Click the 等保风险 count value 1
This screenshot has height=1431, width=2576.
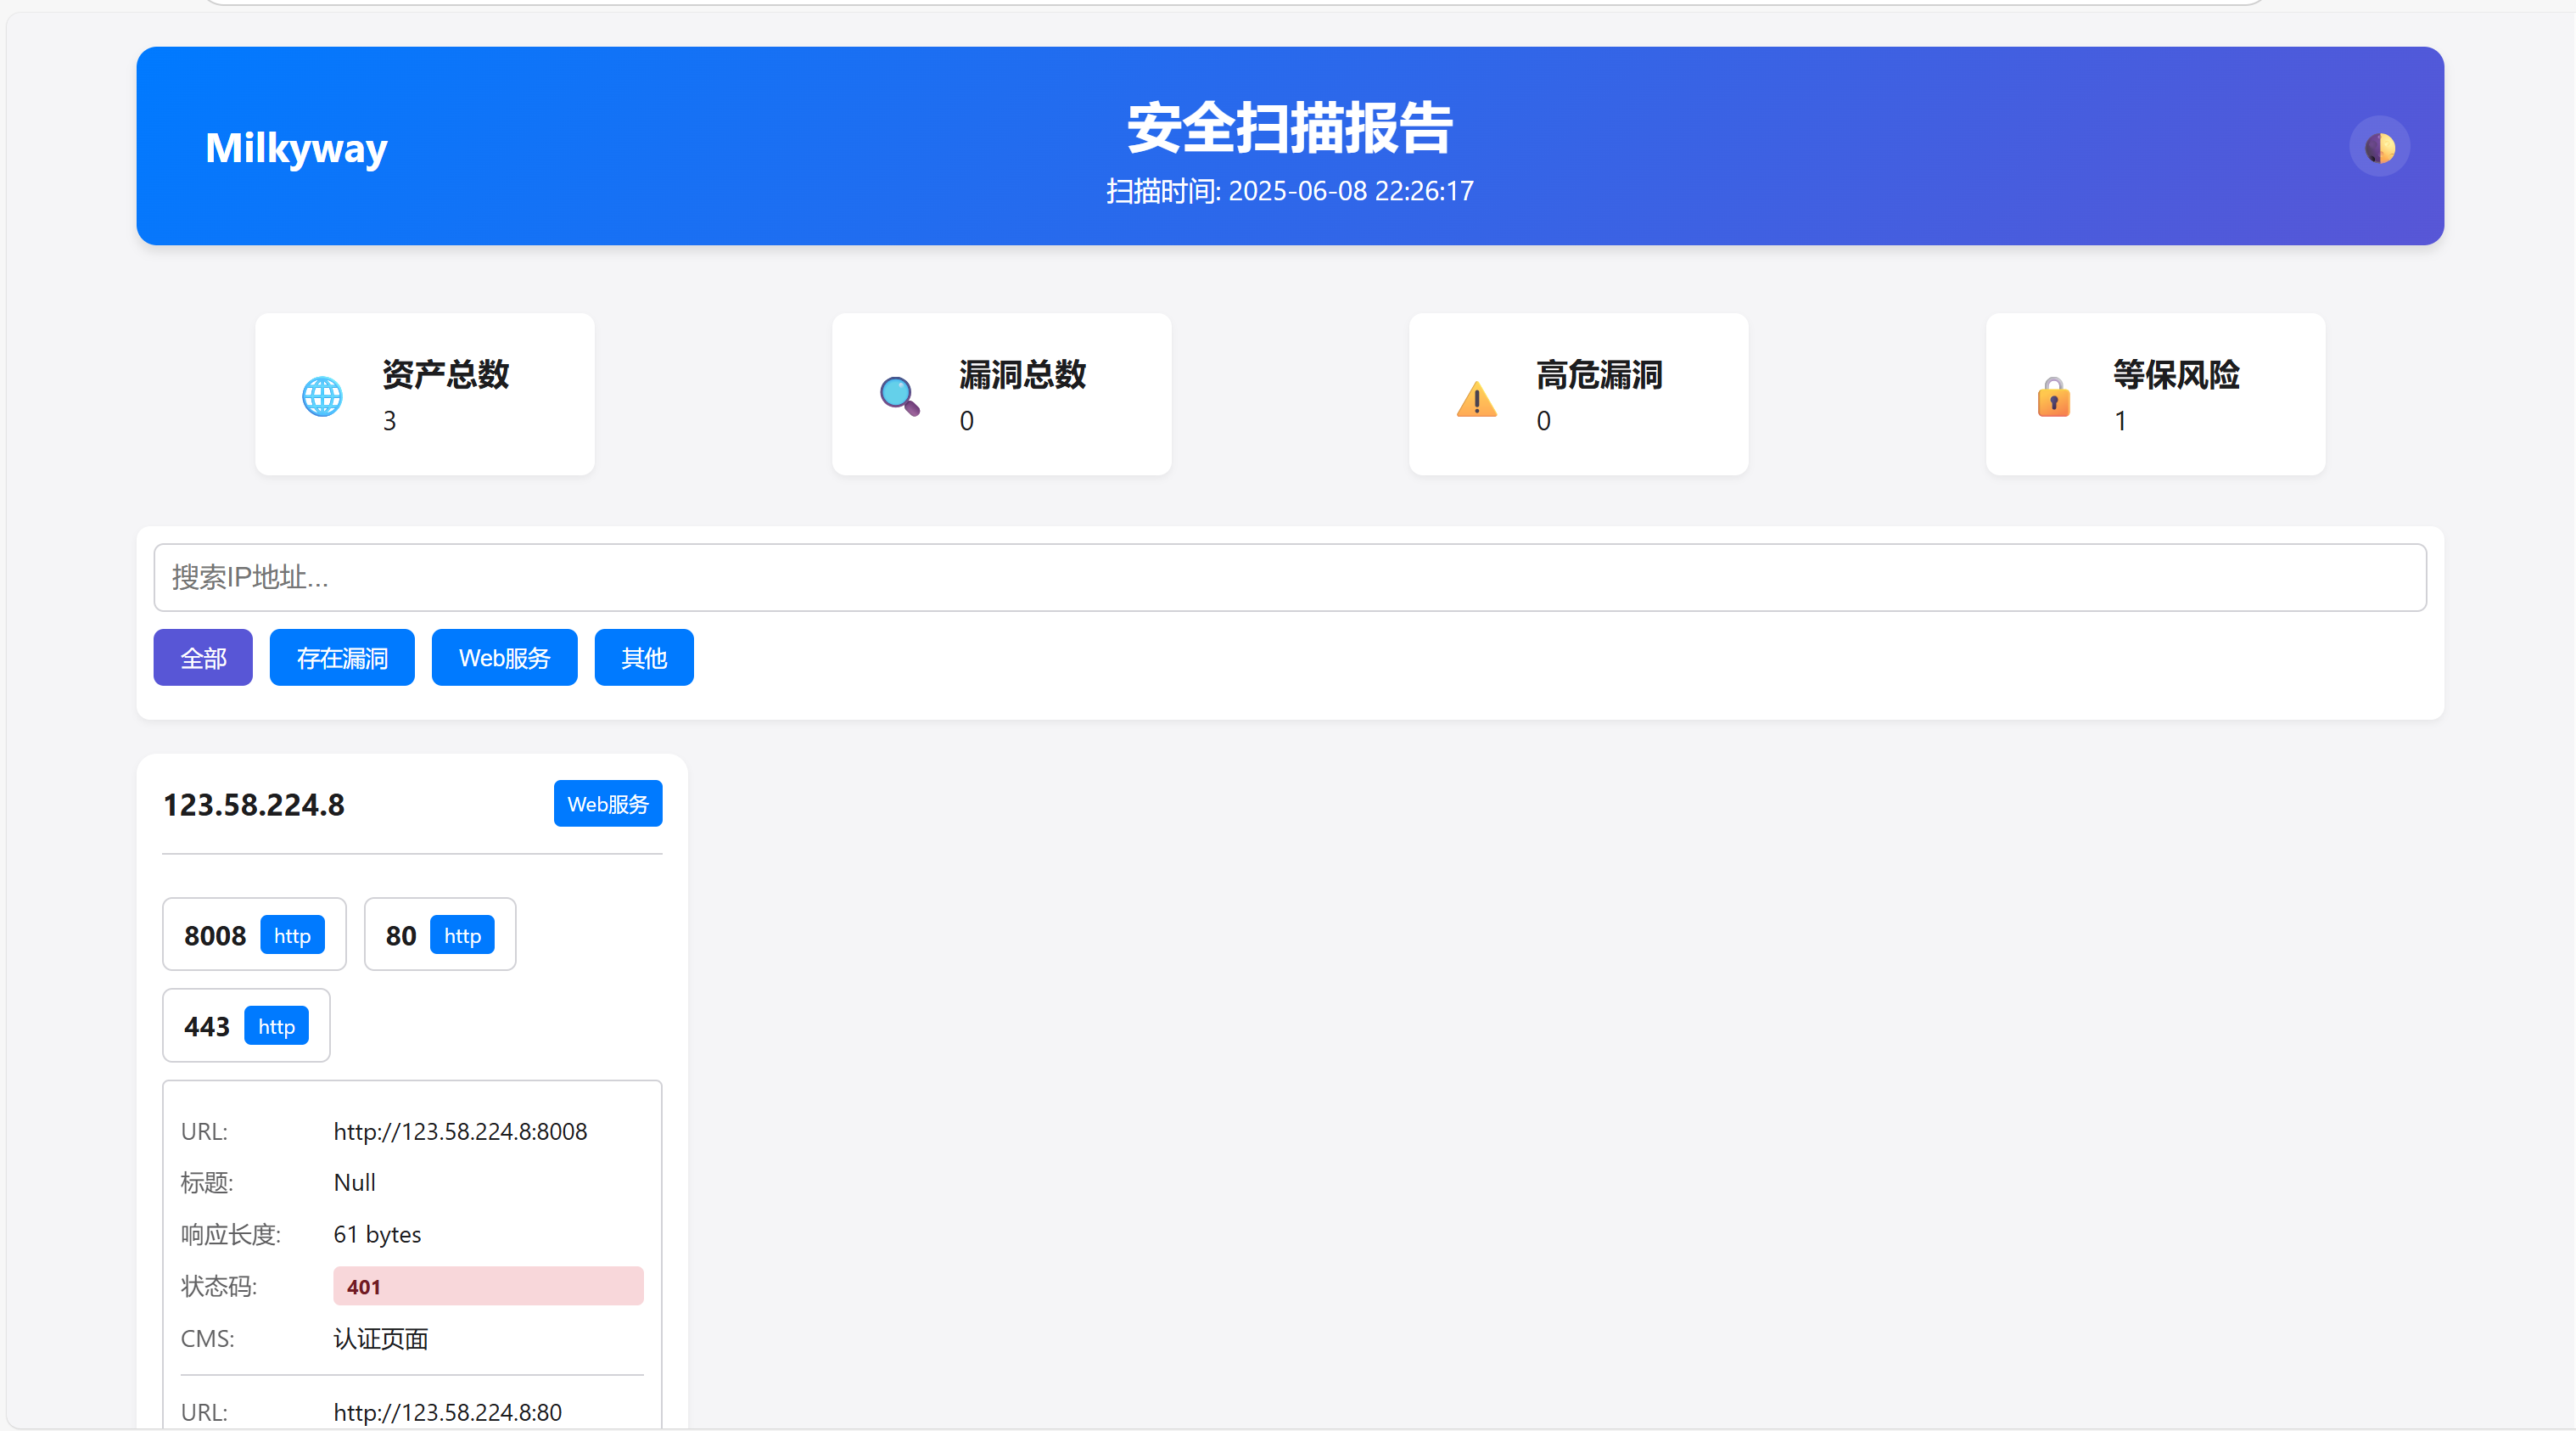2120,421
